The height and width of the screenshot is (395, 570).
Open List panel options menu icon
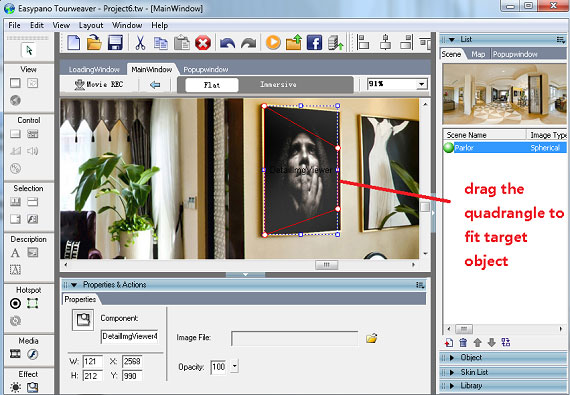pyautogui.click(x=561, y=39)
